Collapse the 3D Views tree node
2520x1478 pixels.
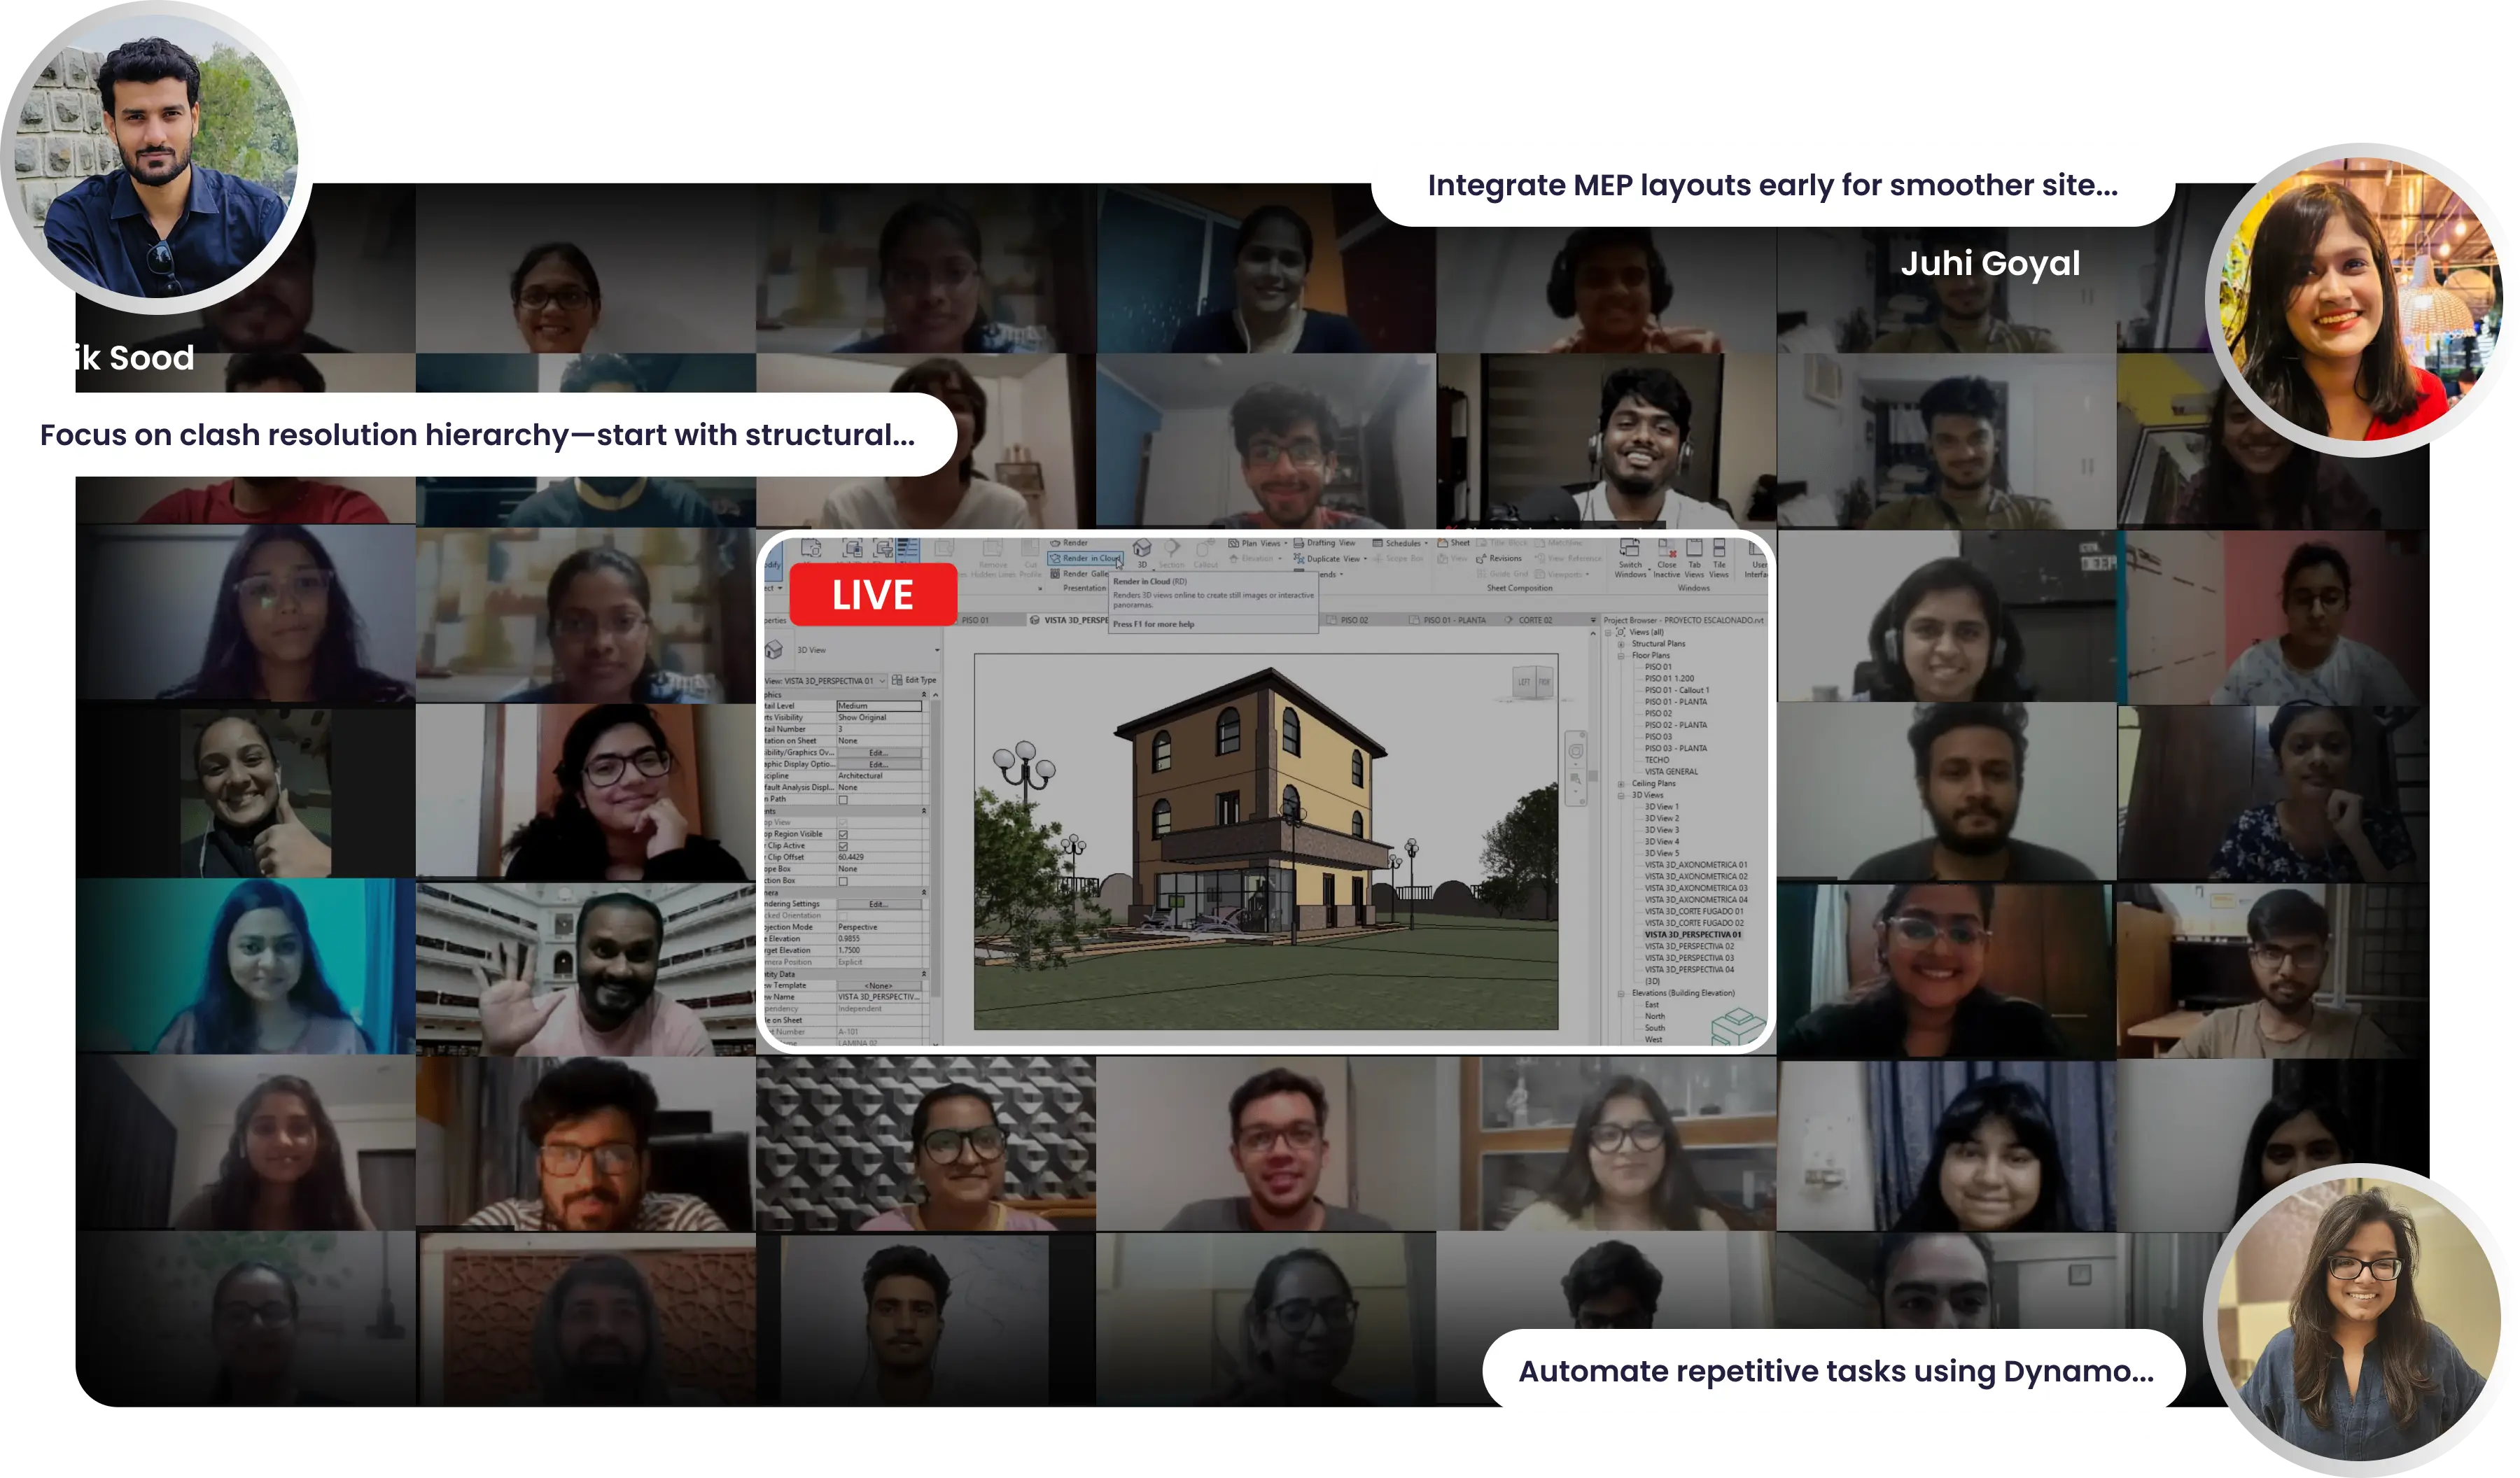click(x=1621, y=796)
